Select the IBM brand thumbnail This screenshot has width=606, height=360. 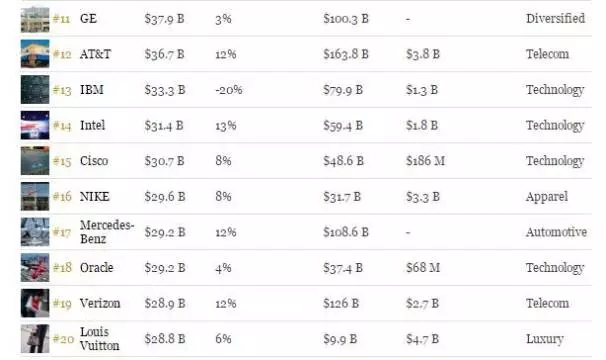point(35,90)
